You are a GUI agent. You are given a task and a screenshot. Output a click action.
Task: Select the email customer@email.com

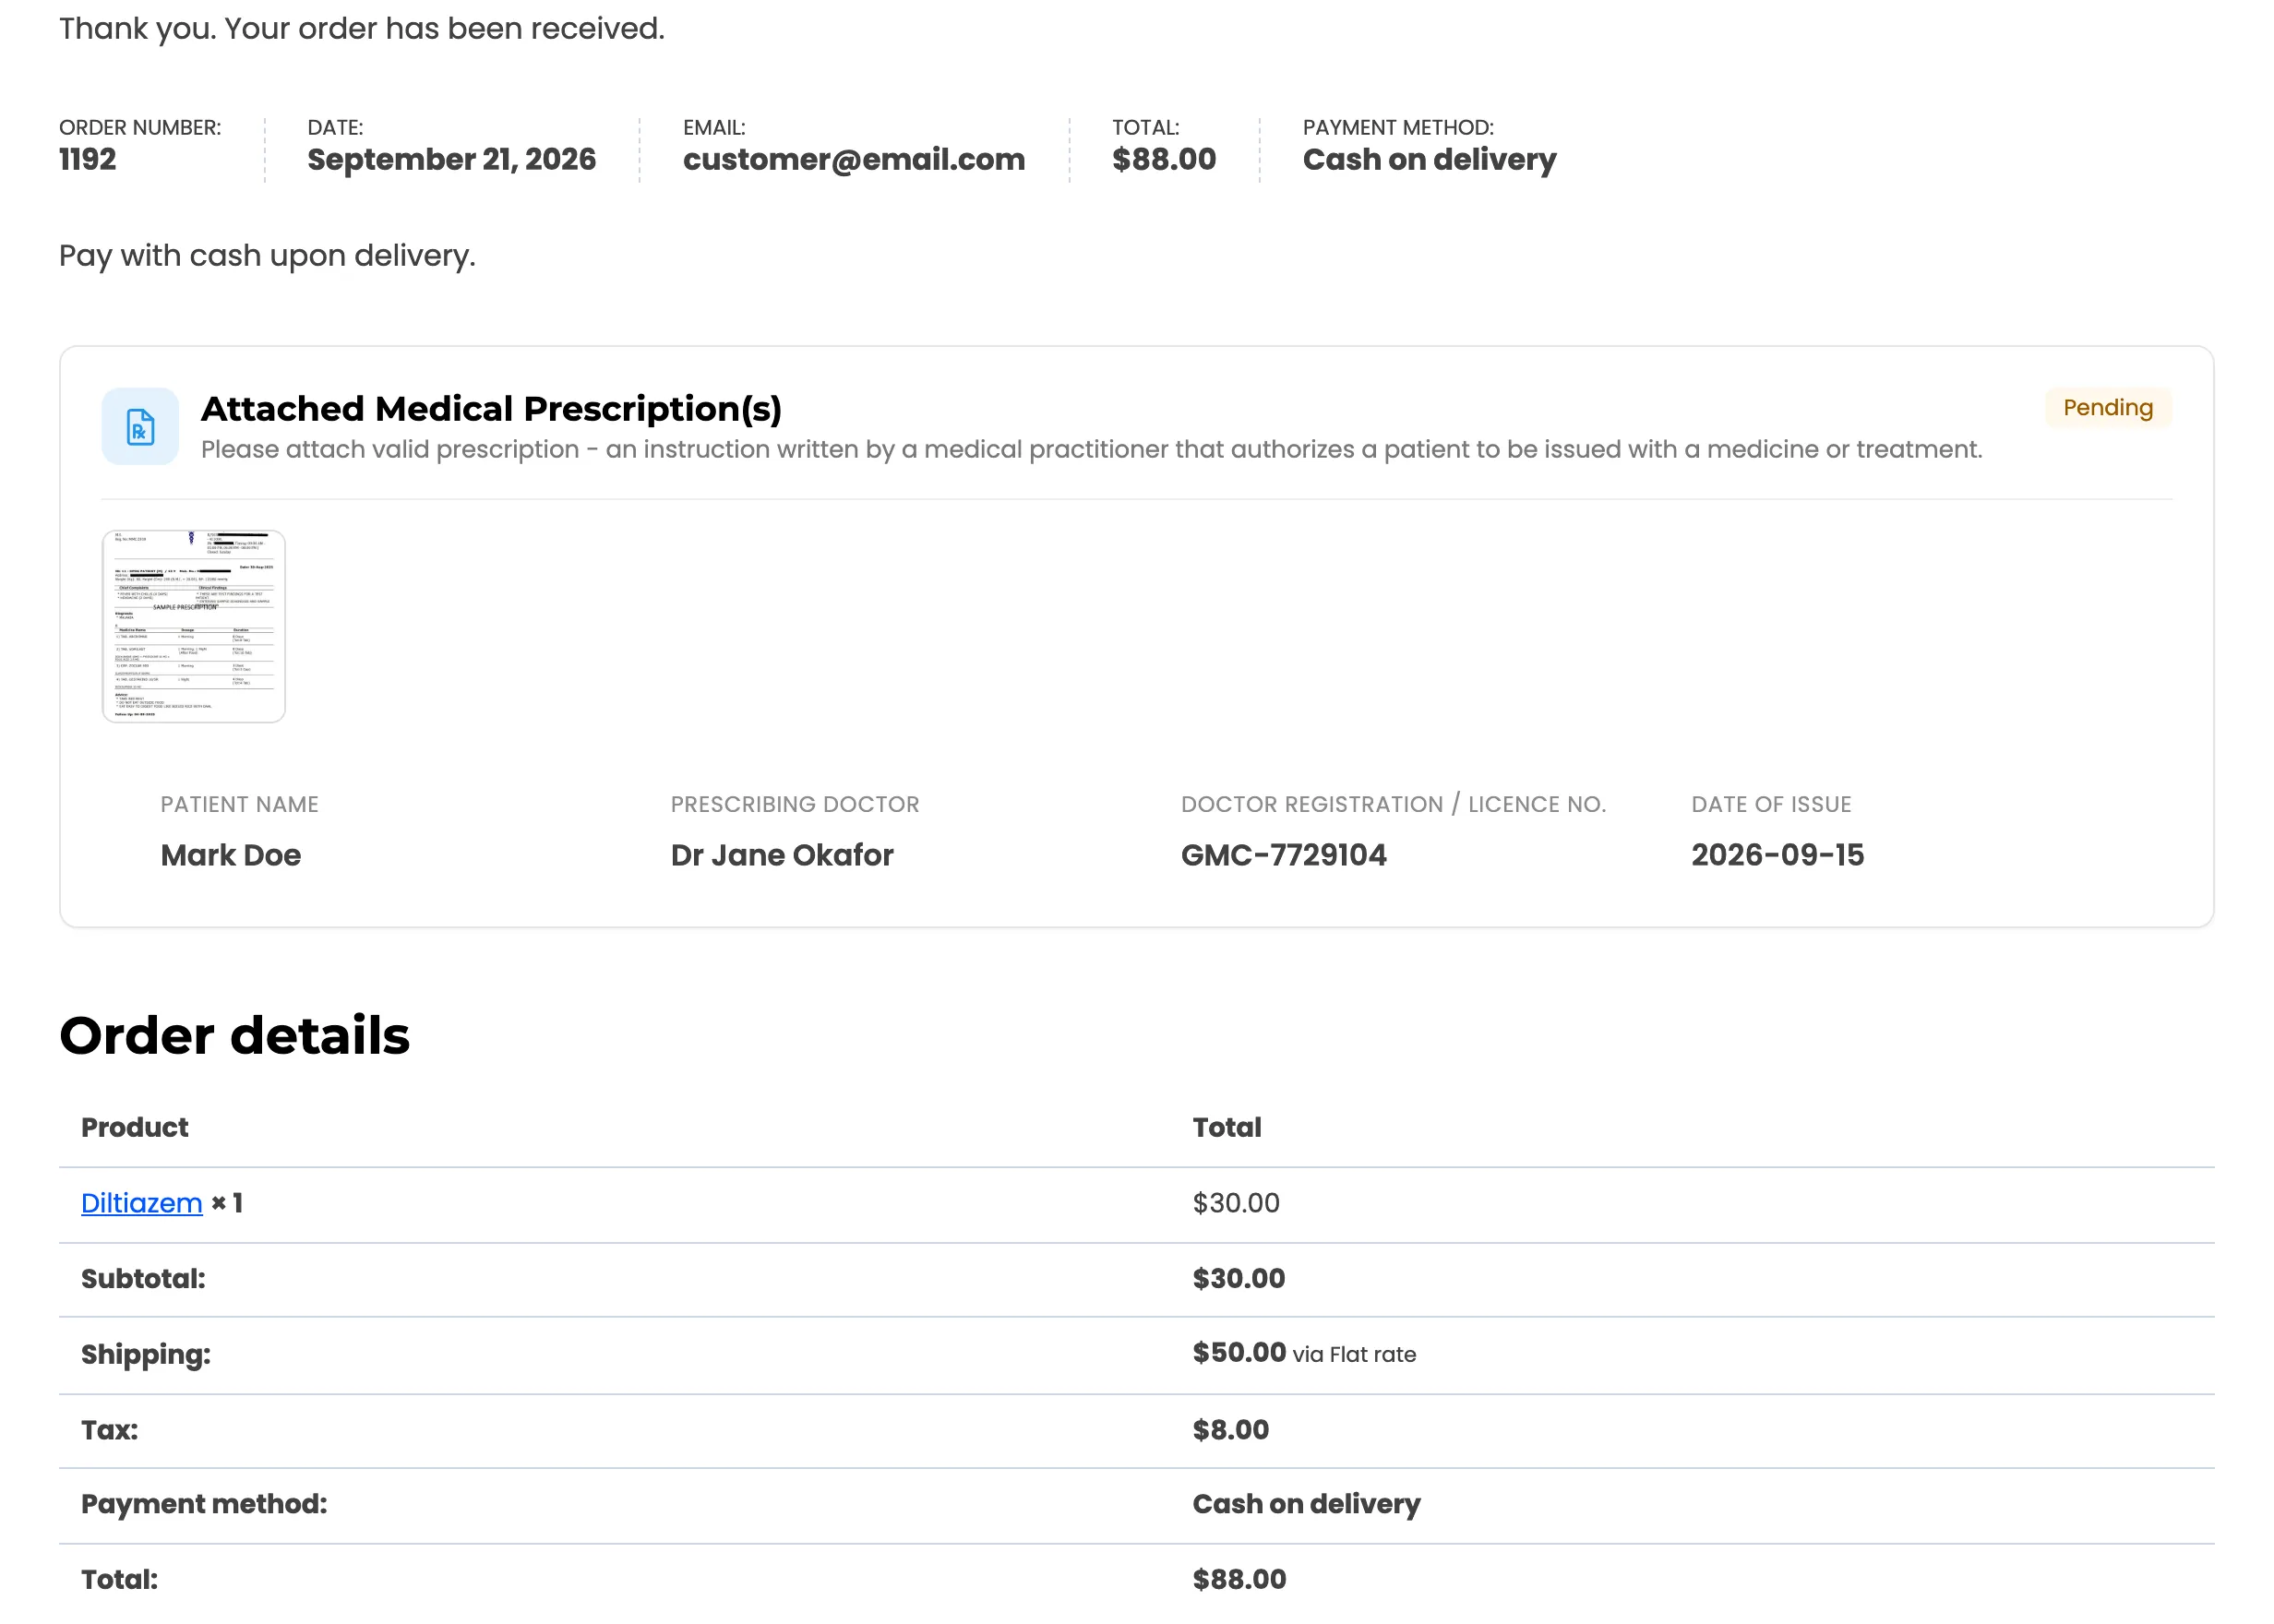(x=854, y=160)
